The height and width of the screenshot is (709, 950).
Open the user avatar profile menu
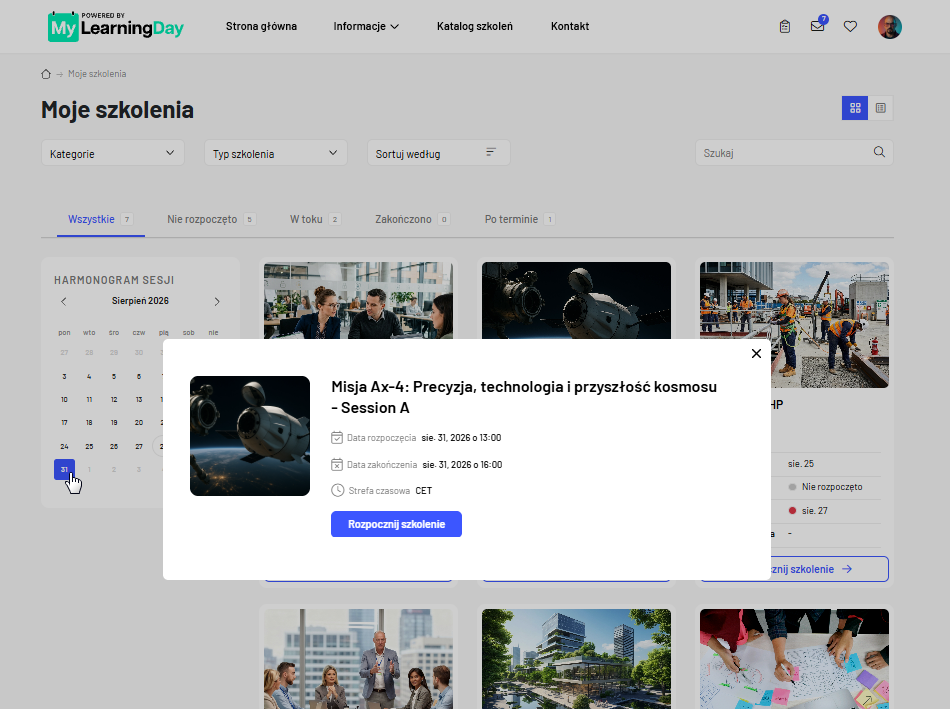tap(889, 27)
